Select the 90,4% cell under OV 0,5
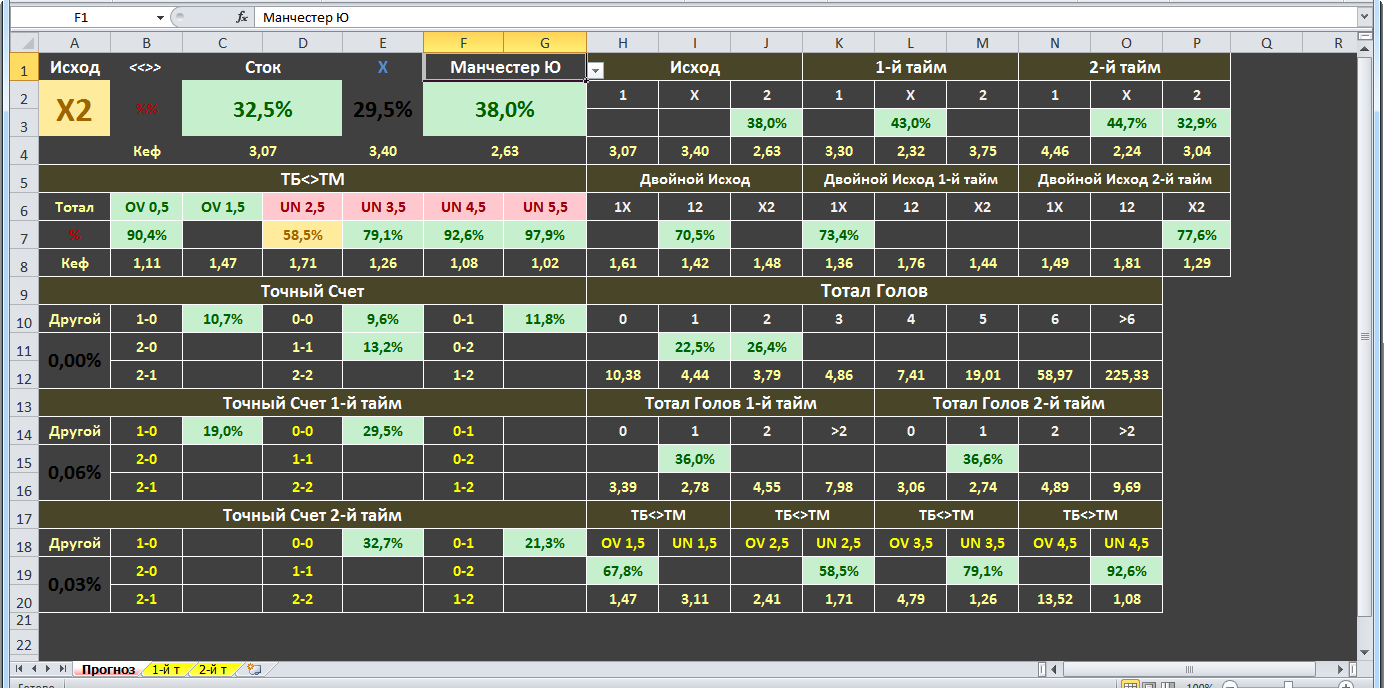The height and width of the screenshot is (688, 1384). tap(146, 235)
